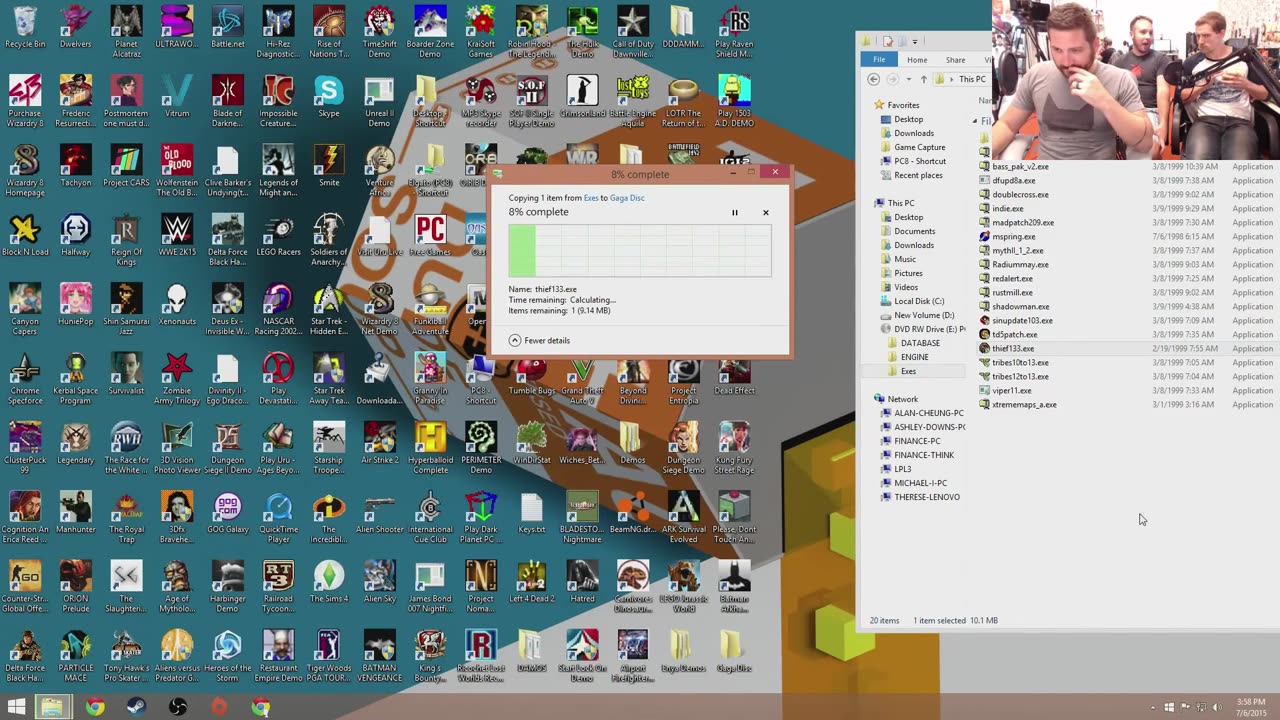Go up one folder level in Explorer
The height and width of the screenshot is (720, 1280).
(923, 79)
